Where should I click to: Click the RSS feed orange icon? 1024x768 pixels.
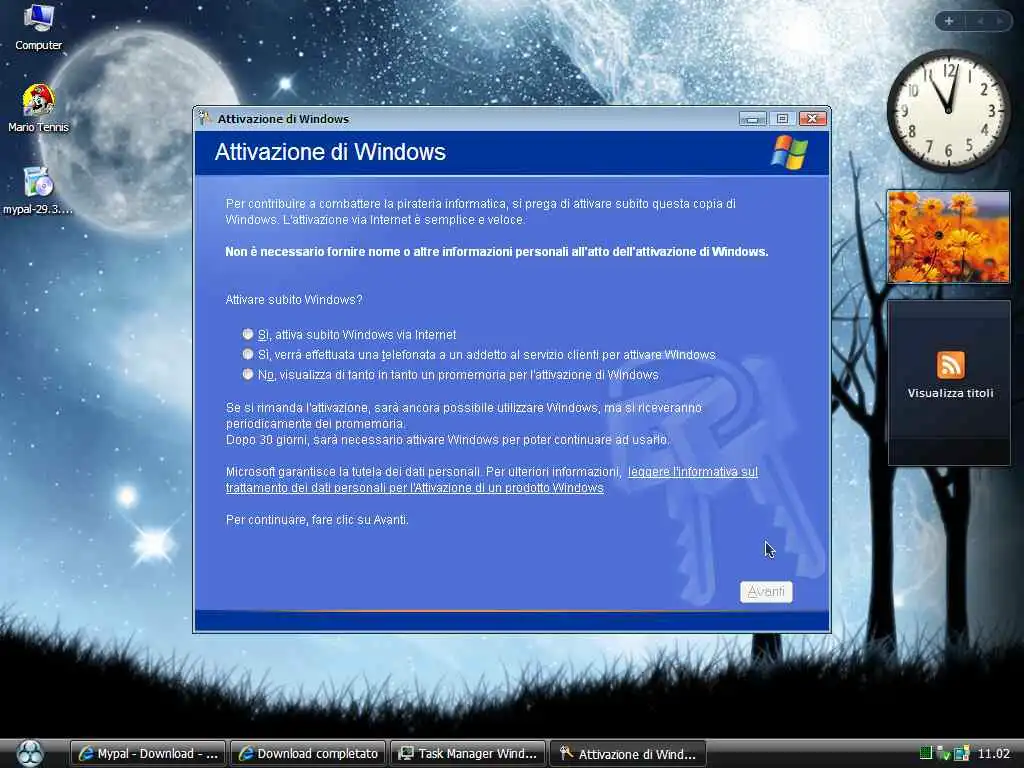tap(950, 365)
